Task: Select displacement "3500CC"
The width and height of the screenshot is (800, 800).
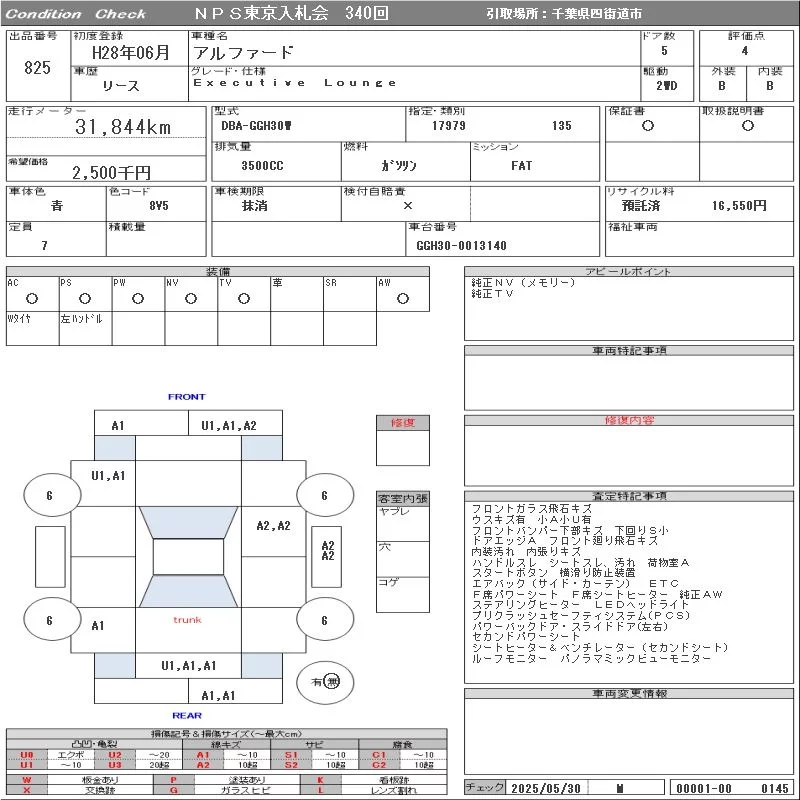Action: 262,166
